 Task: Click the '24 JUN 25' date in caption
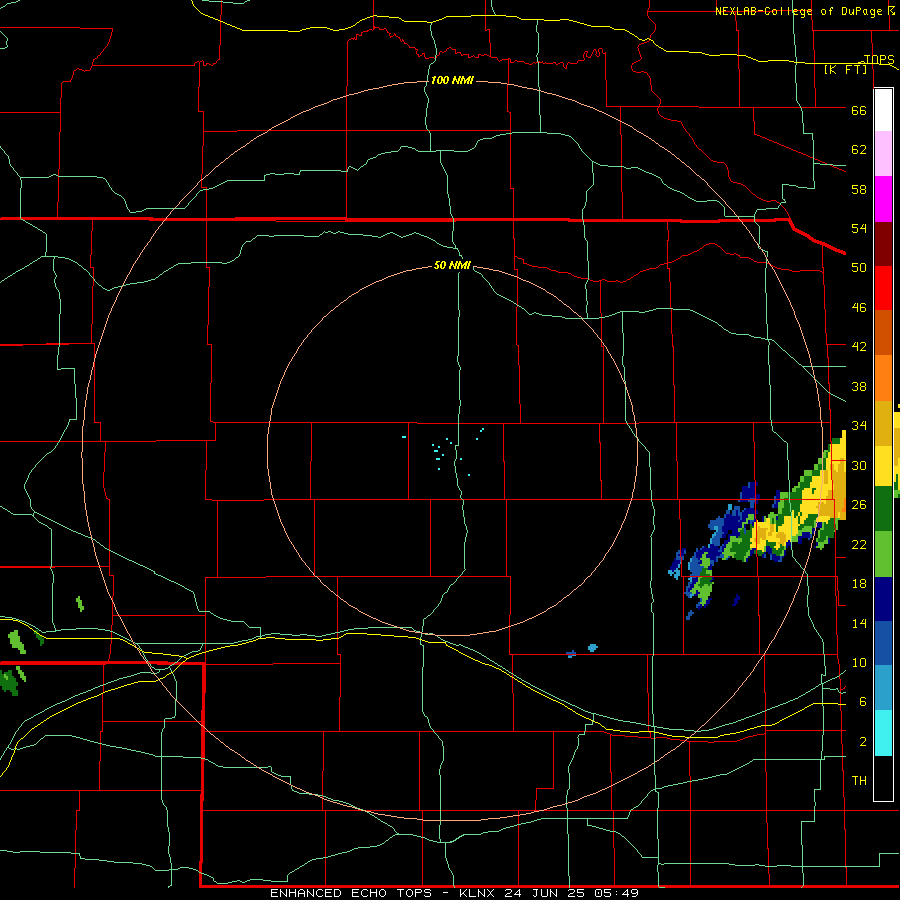tap(546, 893)
